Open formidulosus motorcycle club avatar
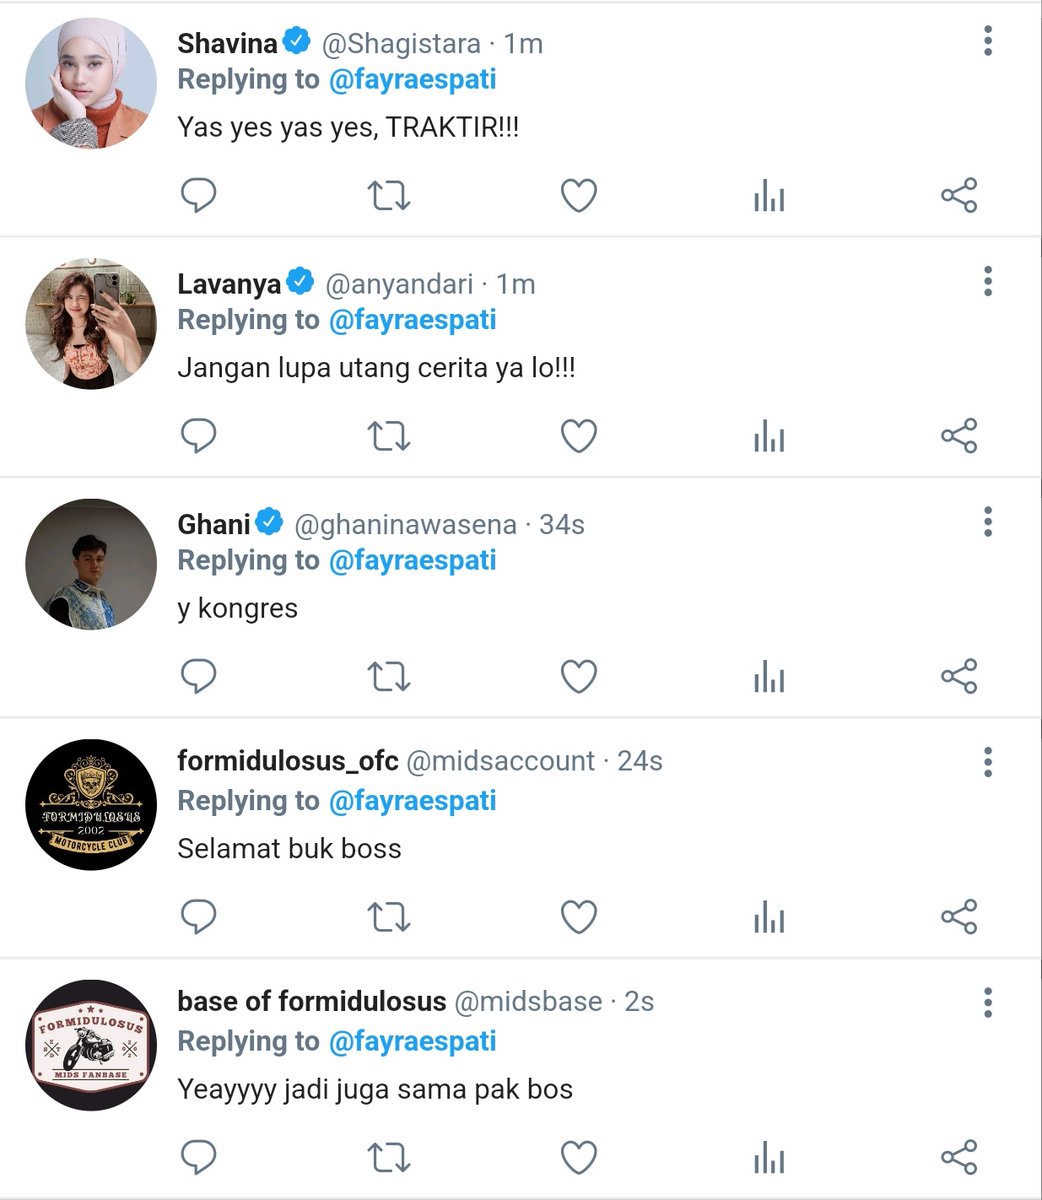Viewport: 1042px width, 1200px height. click(x=91, y=804)
